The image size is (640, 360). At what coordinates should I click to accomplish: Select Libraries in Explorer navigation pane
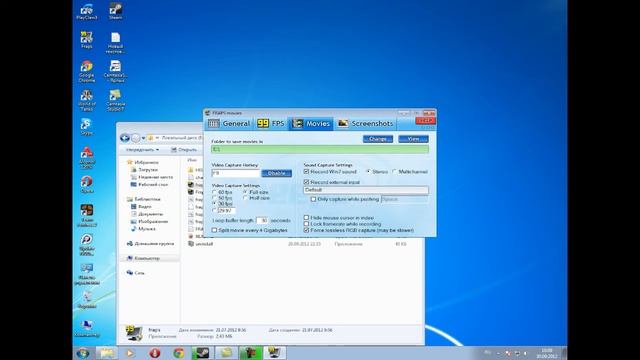[x=144, y=199]
